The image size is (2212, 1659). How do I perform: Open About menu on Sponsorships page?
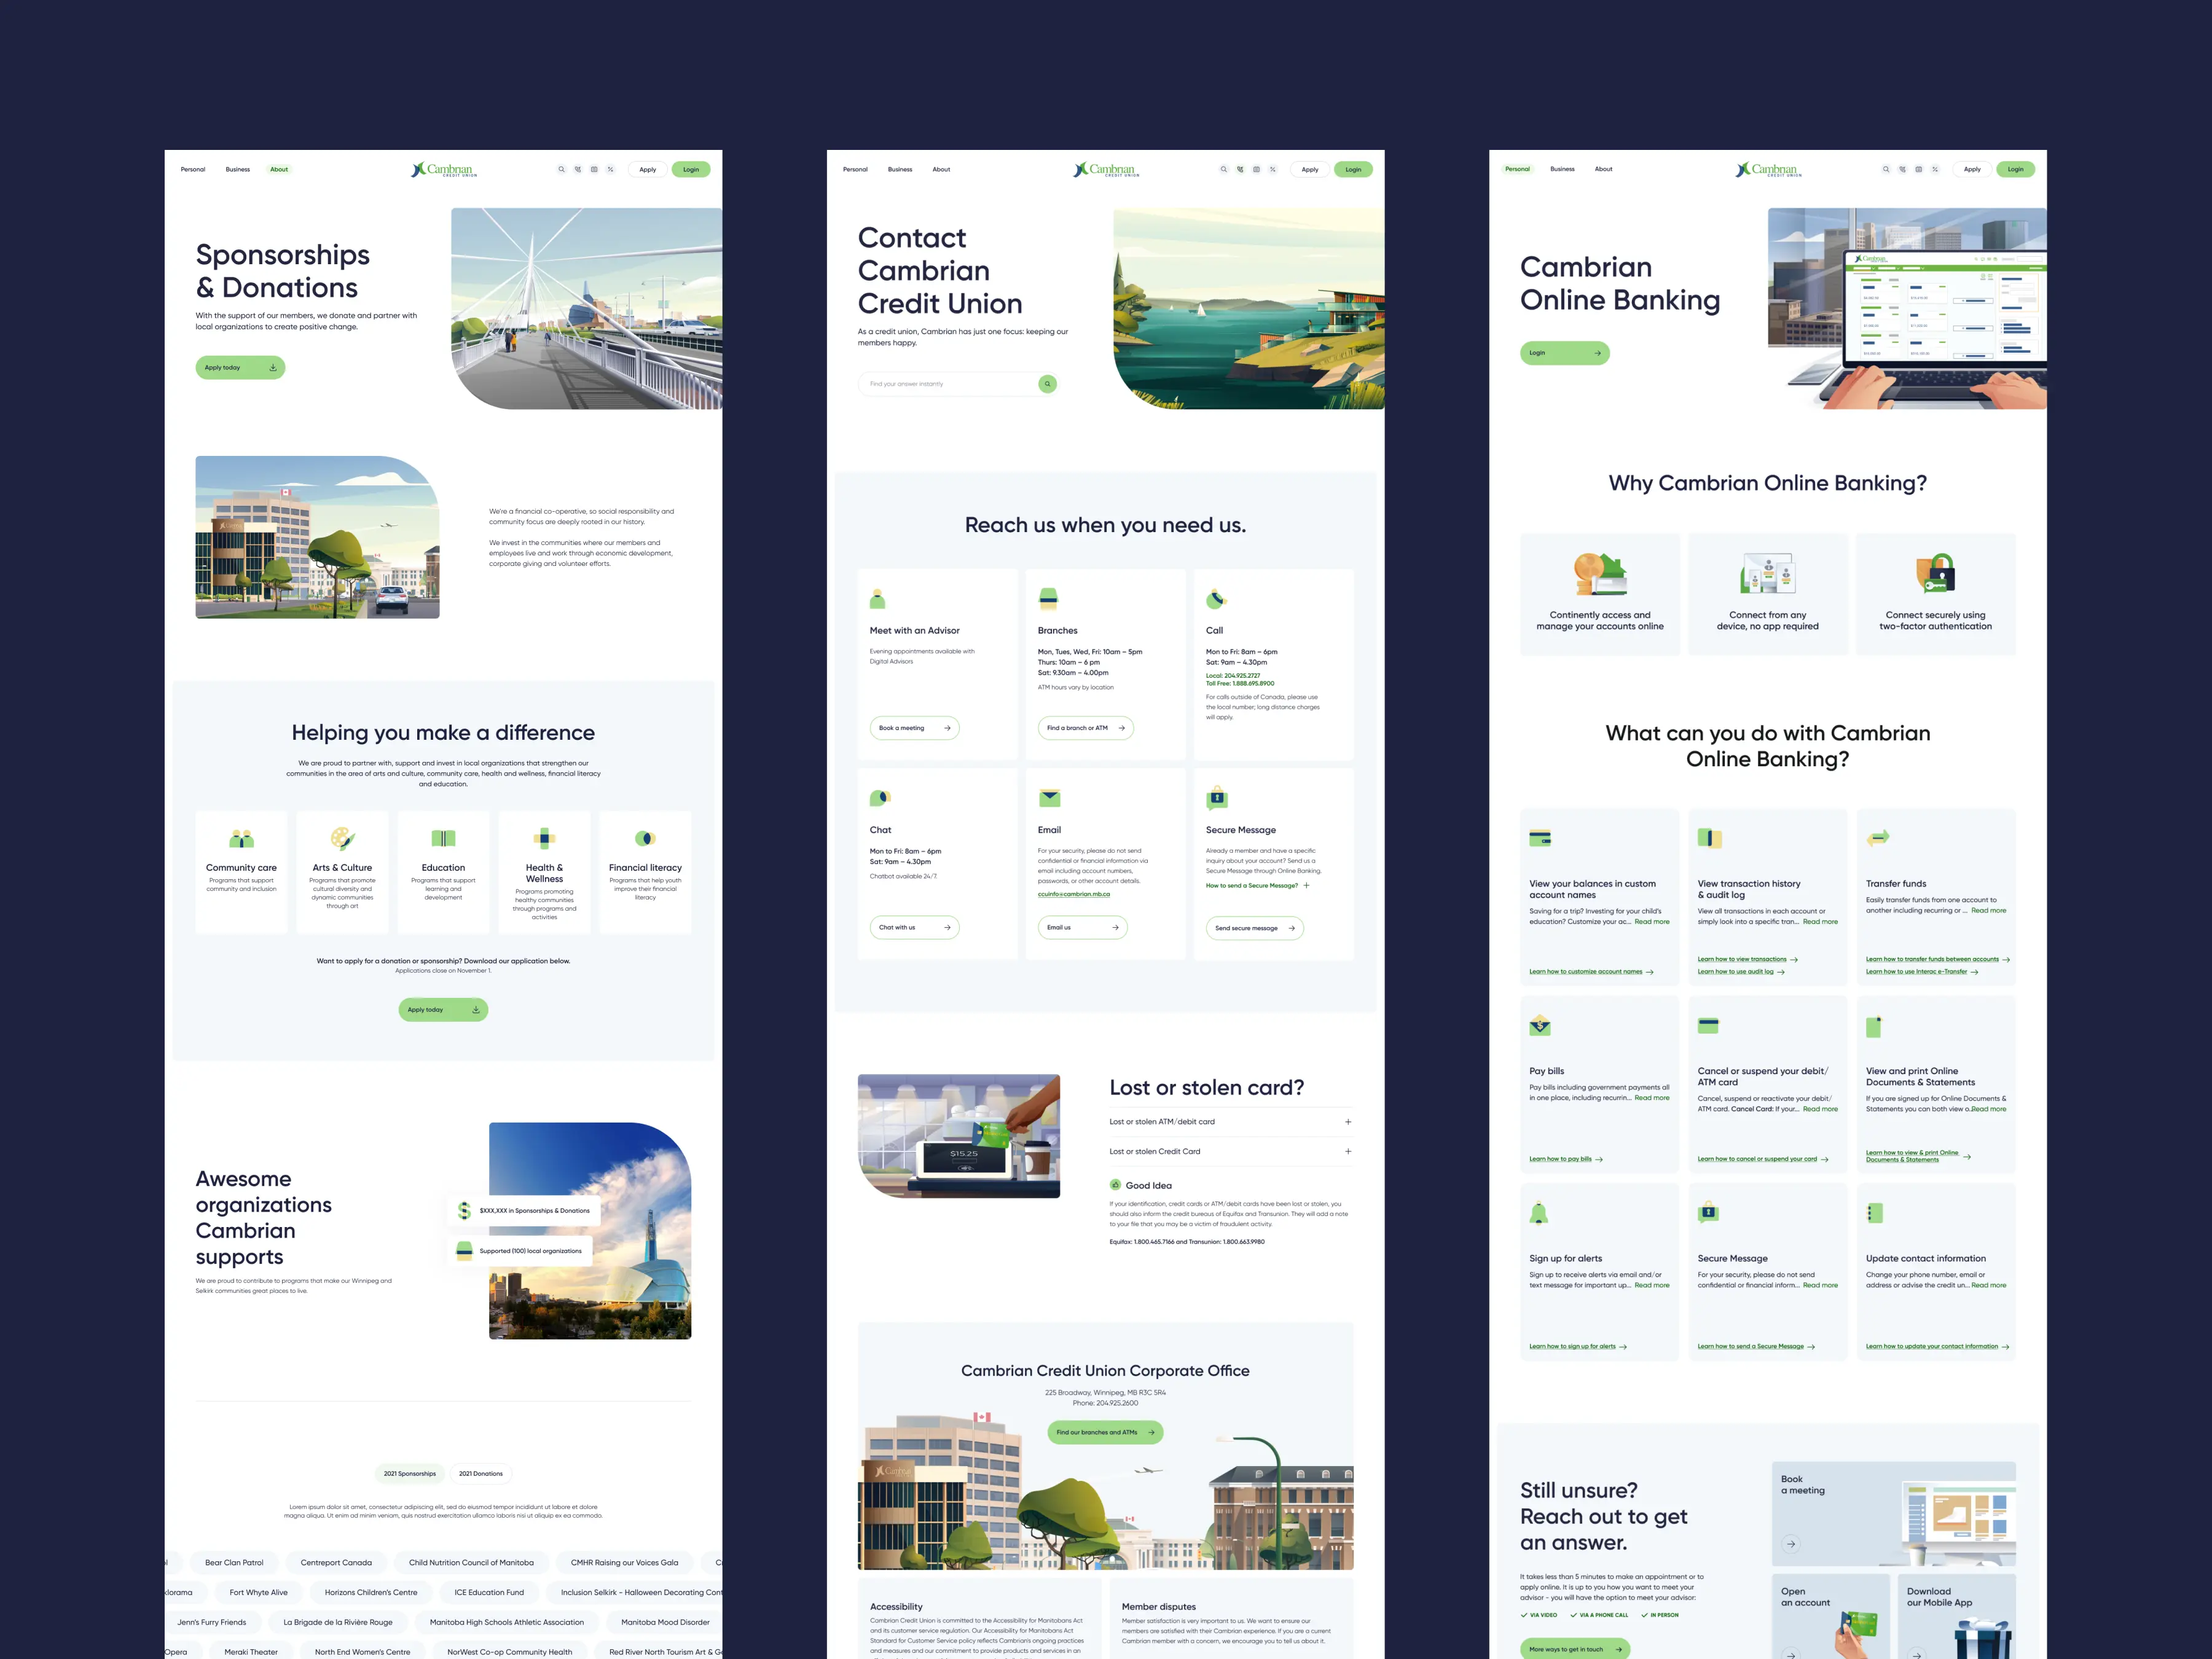coord(279,169)
